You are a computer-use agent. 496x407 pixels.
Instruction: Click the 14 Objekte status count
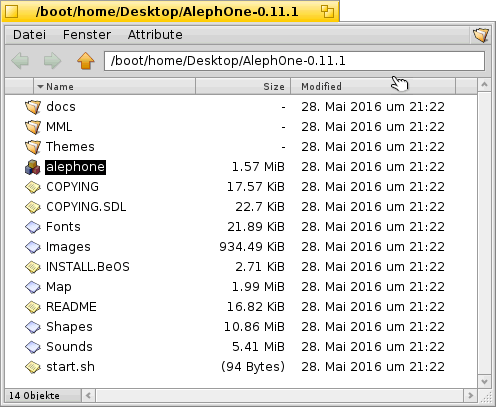[34, 396]
